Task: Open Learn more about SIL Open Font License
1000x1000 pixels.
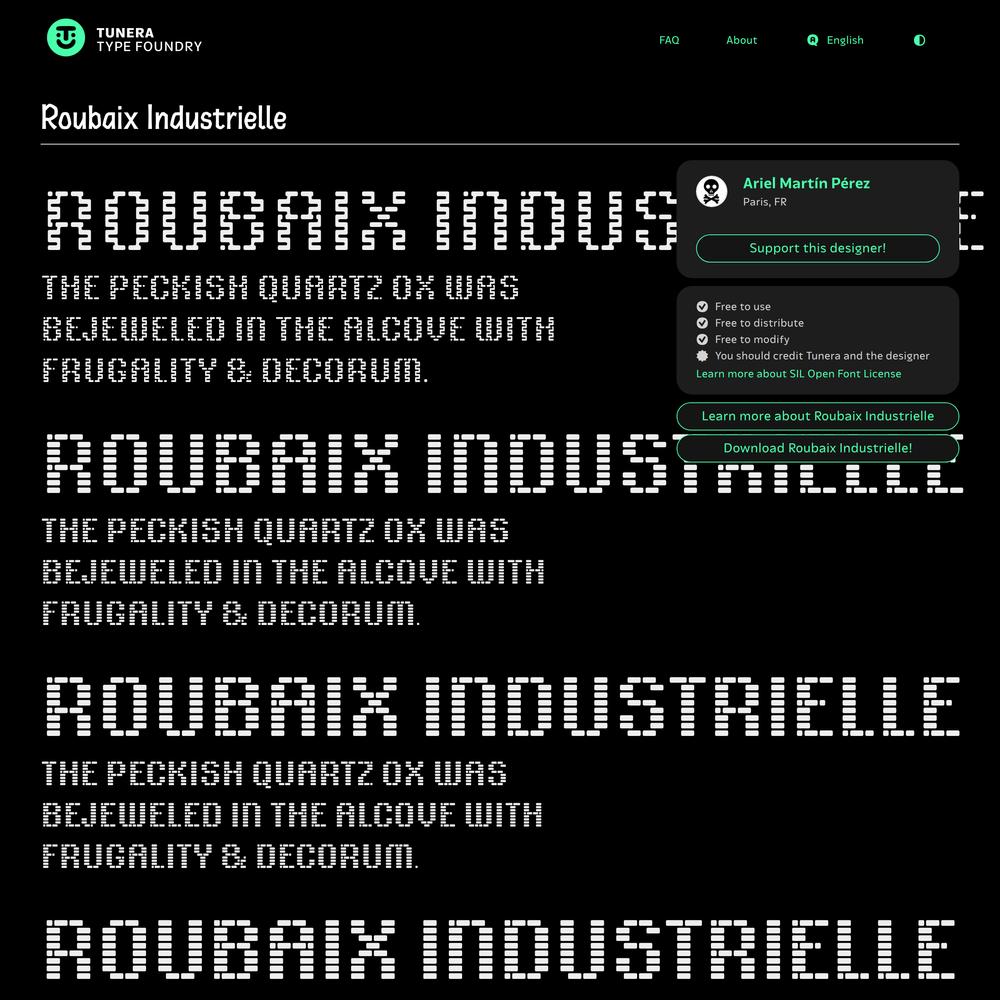Action: [798, 374]
